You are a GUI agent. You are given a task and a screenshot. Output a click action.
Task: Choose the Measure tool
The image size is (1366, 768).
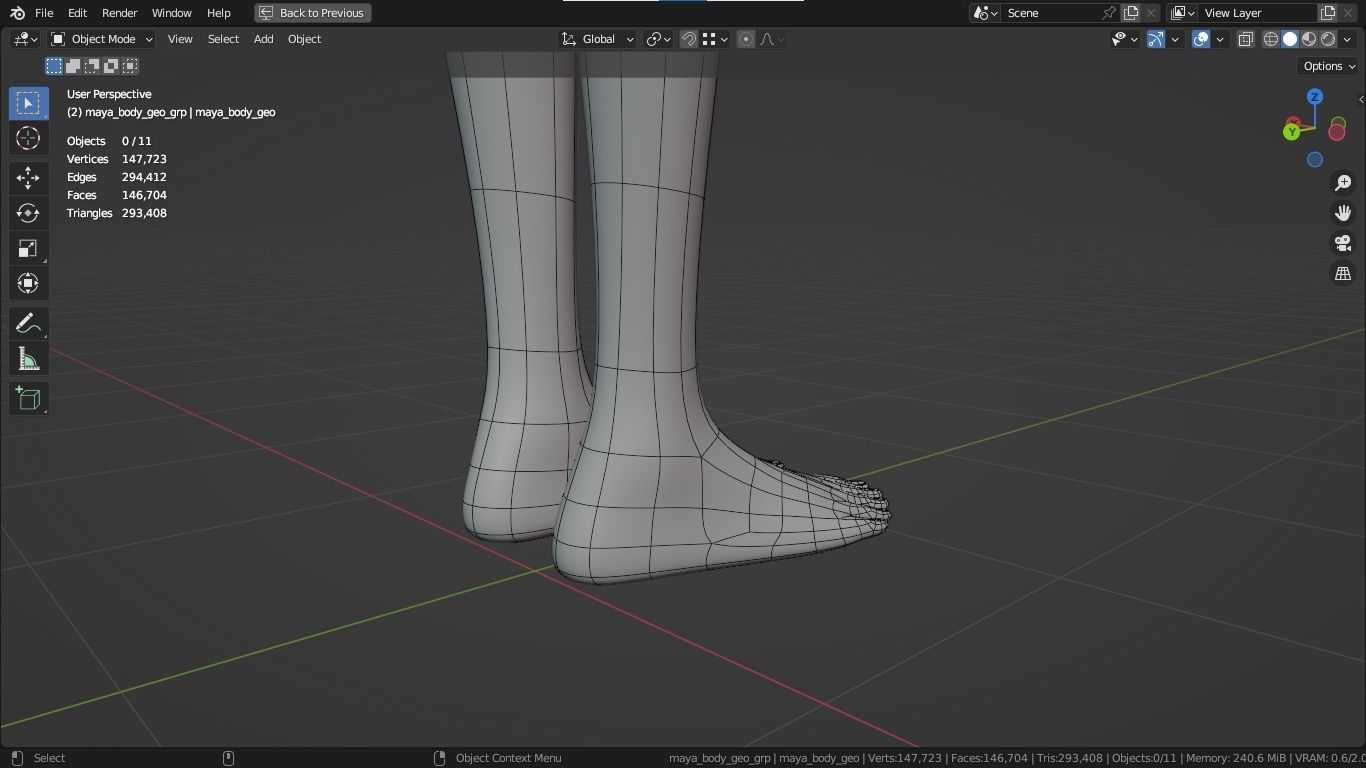tap(28, 359)
